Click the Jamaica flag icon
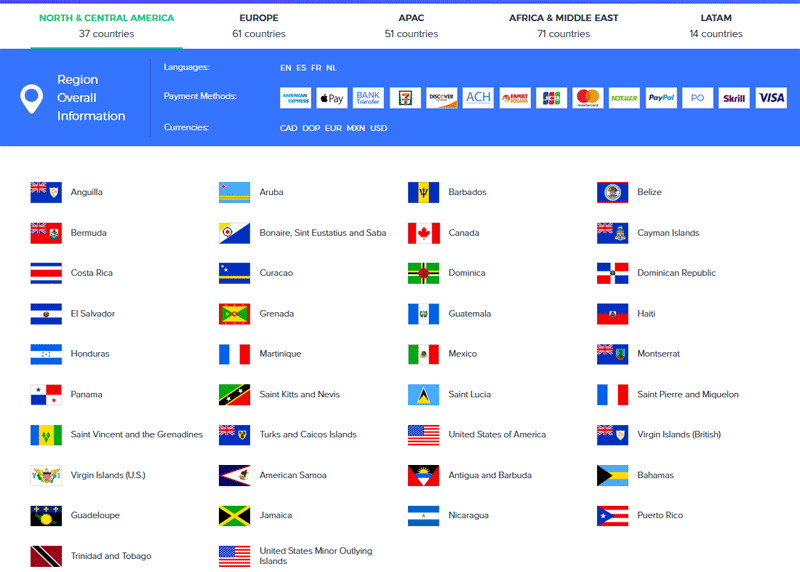The image size is (800, 572). [235, 516]
